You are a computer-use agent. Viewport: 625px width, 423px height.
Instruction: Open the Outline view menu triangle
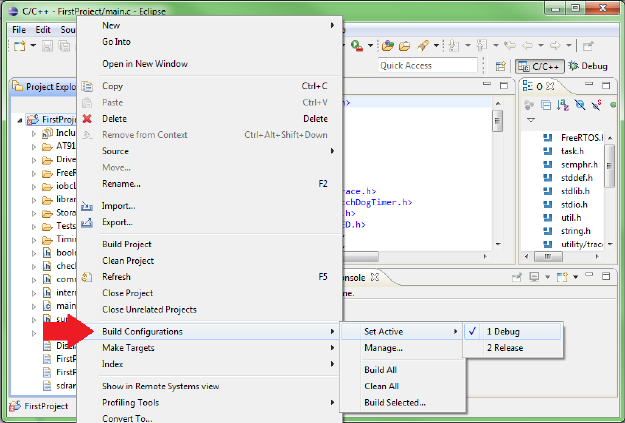coord(531,120)
